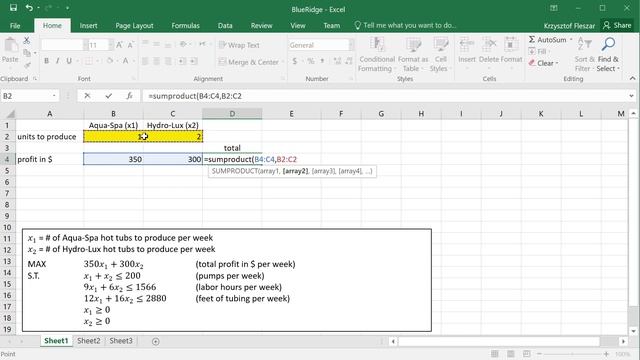Click the Select All corner triangle

[x=9, y=114]
